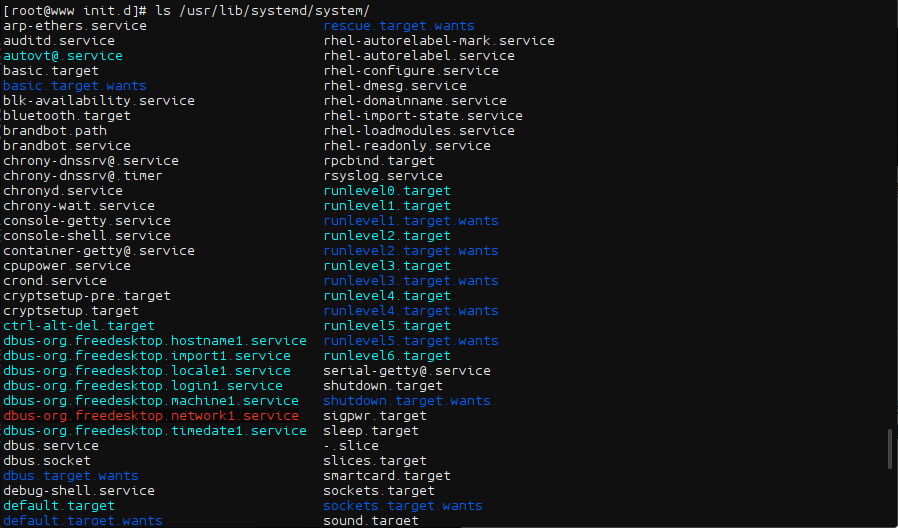Viewport: 898px width, 528px height.
Task: Select sigpwr.target entry
Action: [x=375, y=415]
